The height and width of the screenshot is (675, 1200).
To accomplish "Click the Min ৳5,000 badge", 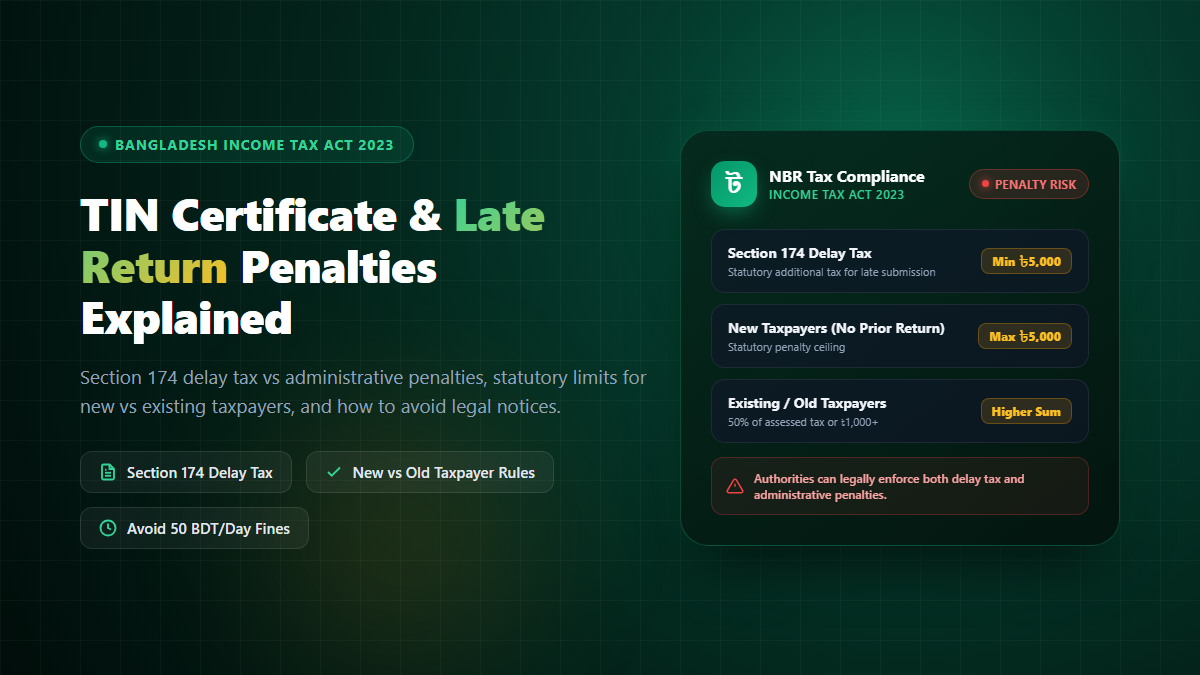I will pyautogui.click(x=1026, y=262).
